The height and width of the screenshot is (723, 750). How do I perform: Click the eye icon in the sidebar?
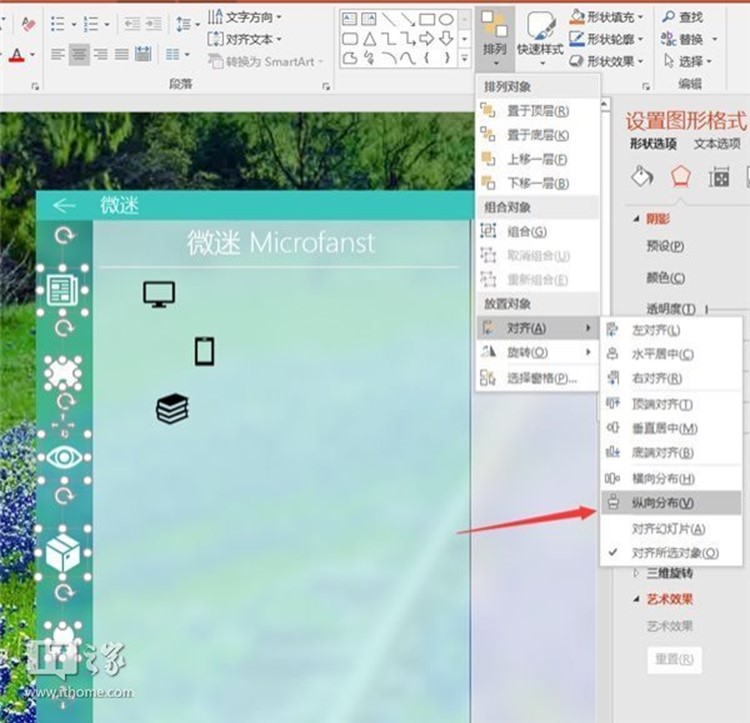tap(65, 458)
